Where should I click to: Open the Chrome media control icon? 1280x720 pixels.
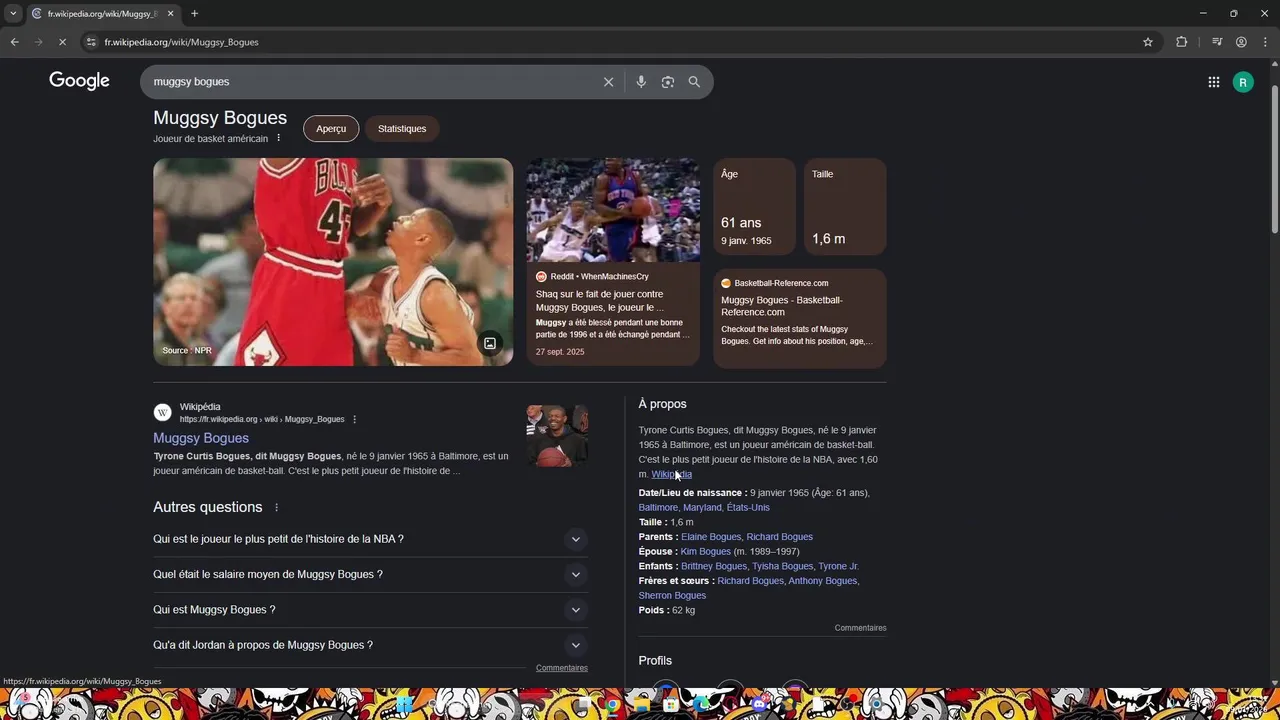[1217, 42]
